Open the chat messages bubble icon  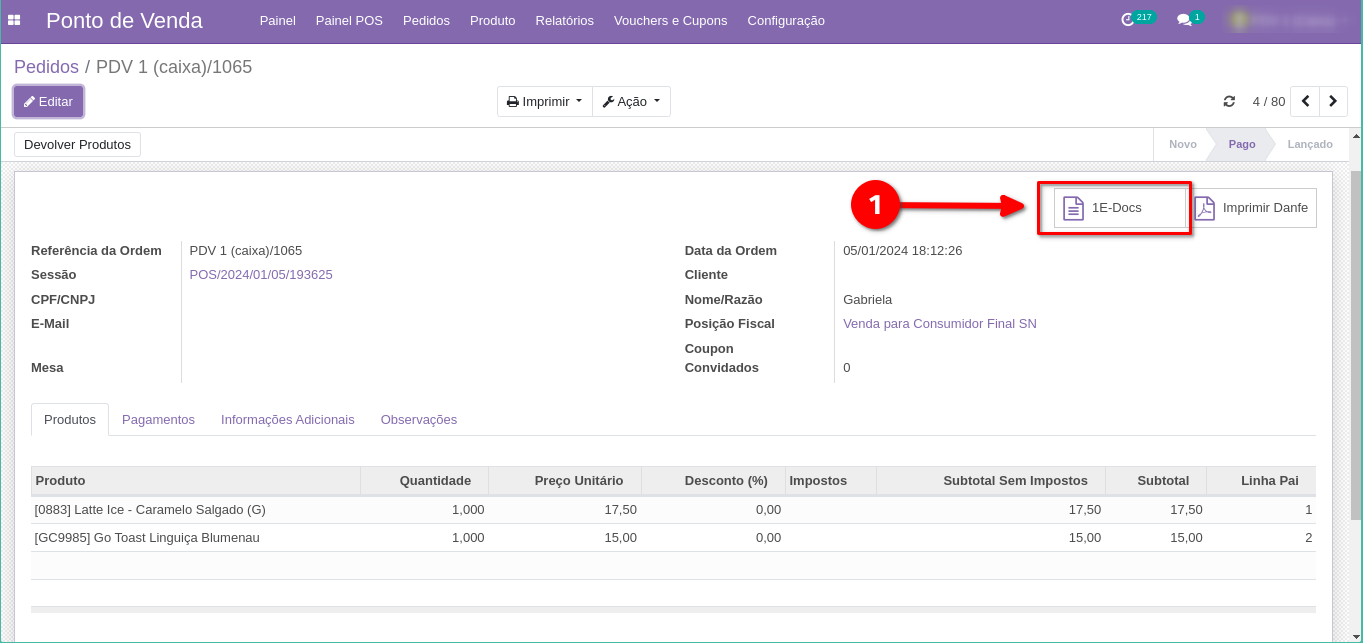(1184, 20)
